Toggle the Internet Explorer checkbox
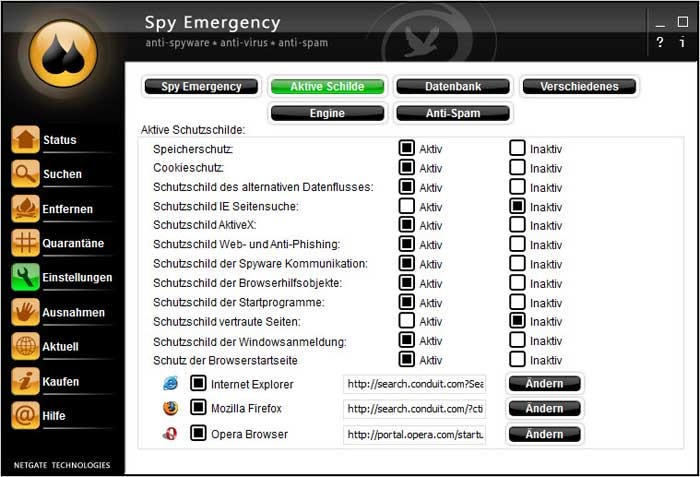The image size is (700, 477). (198, 383)
